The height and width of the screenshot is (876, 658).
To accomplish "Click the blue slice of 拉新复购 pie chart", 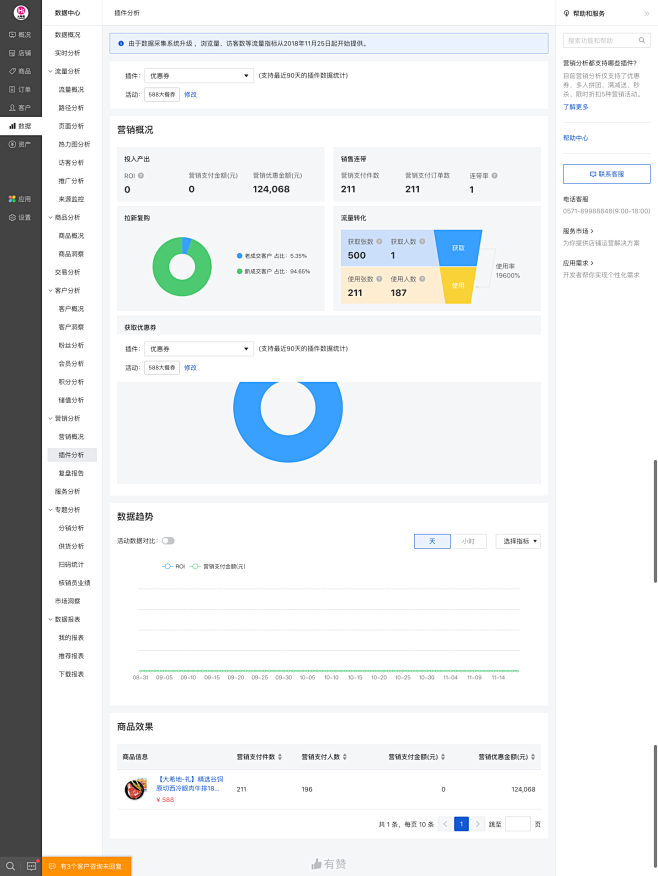I will tap(187, 244).
